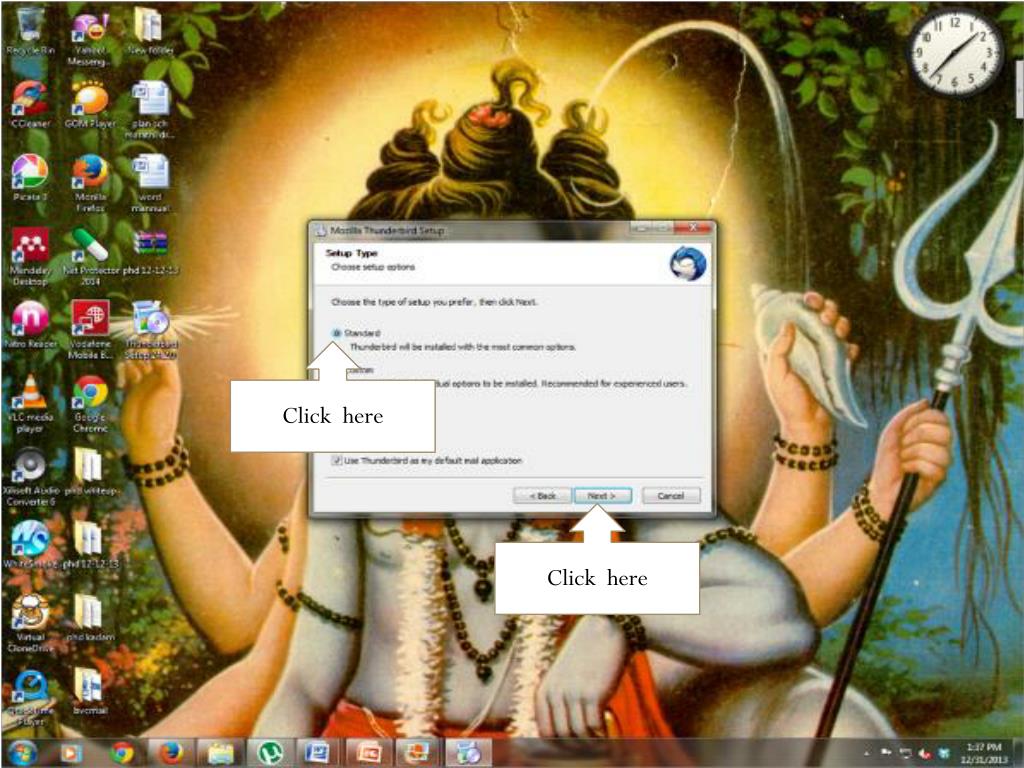Image resolution: width=1024 pixels, height=768 pixels.
Task: Open the Vodafone Mobile Broadband shortcut
Action: (x=90, y=330)
